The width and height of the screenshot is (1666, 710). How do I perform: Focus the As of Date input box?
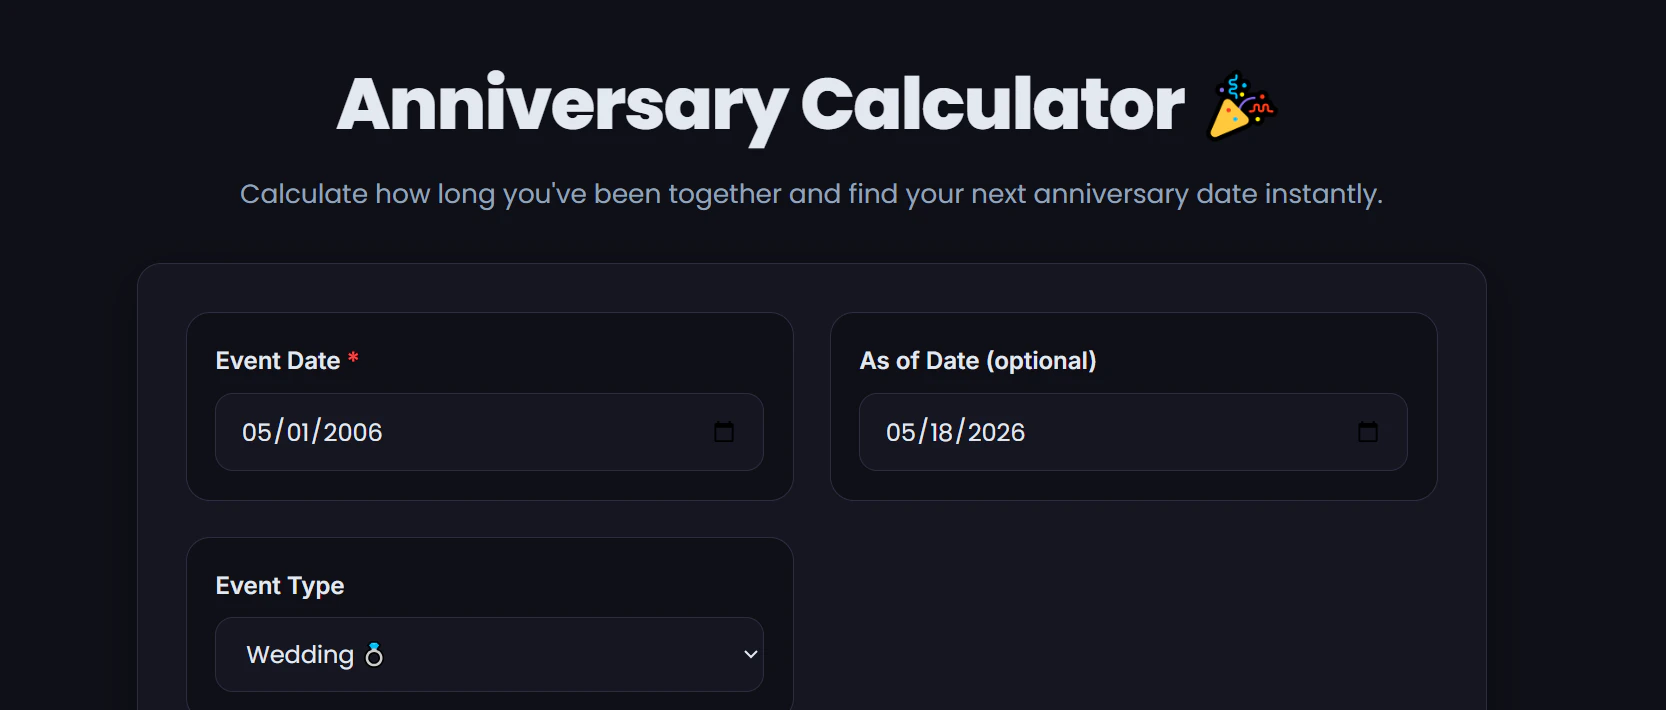click(1133, 432)
